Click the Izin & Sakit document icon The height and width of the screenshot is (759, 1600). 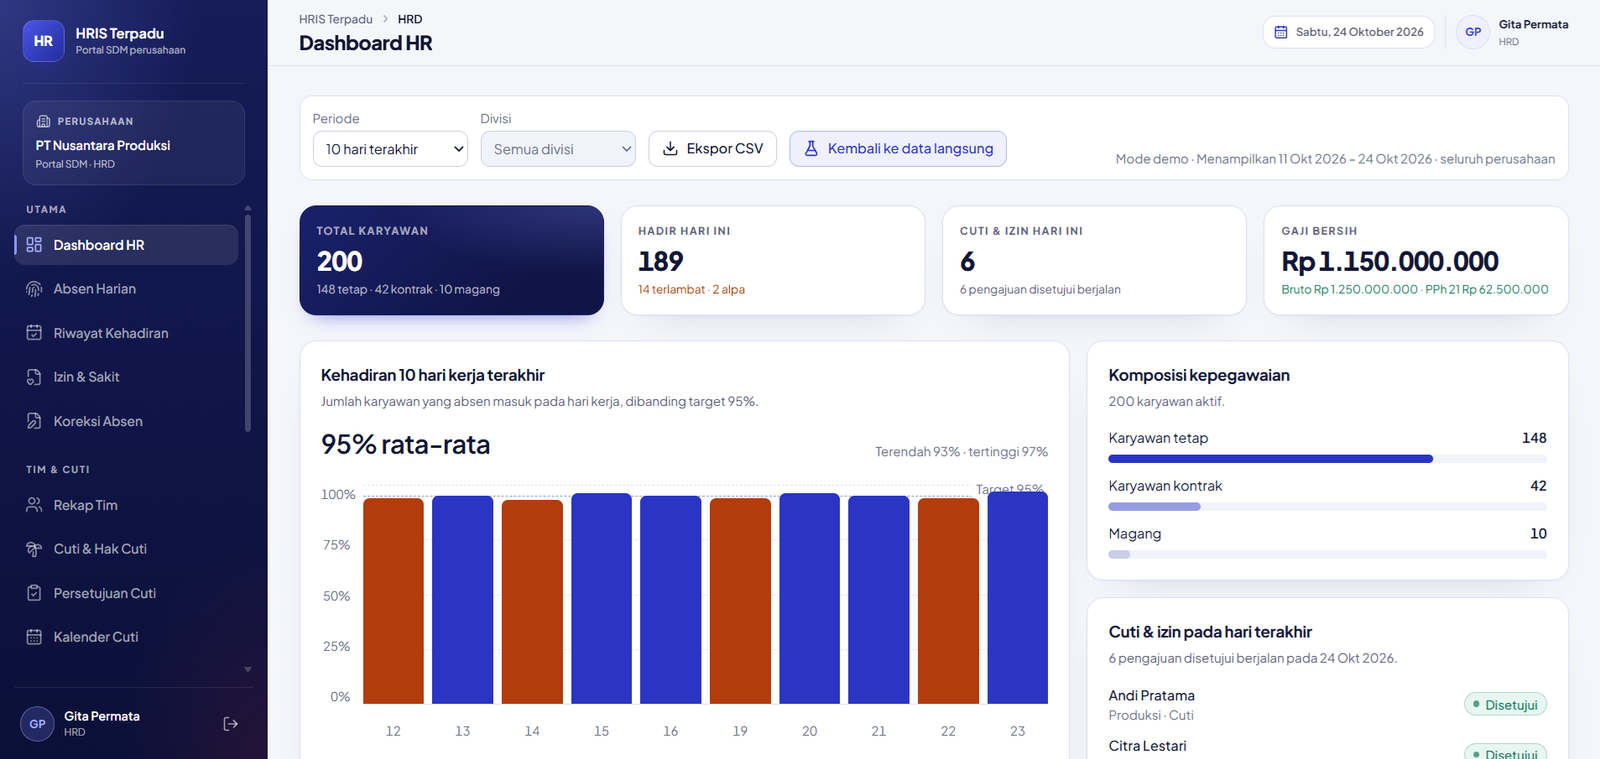[34, 377]
